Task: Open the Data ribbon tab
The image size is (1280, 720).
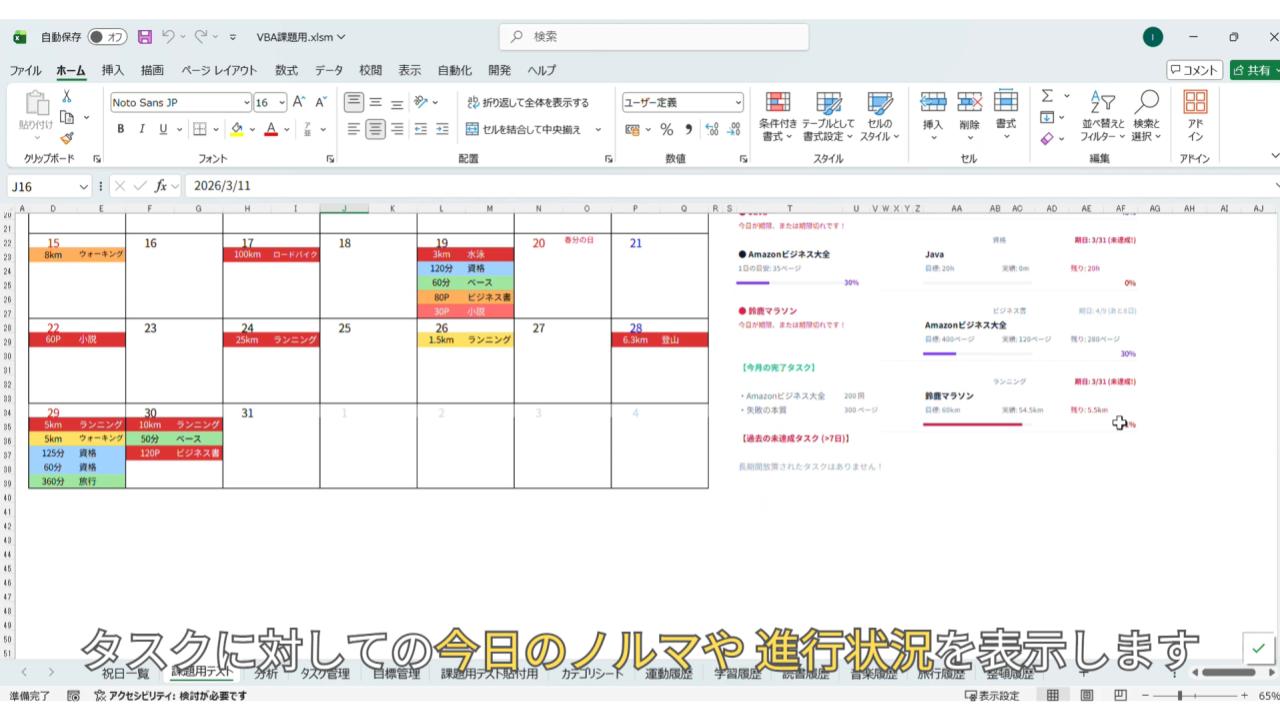Action: pyautogui.click(x=329, y=70)
